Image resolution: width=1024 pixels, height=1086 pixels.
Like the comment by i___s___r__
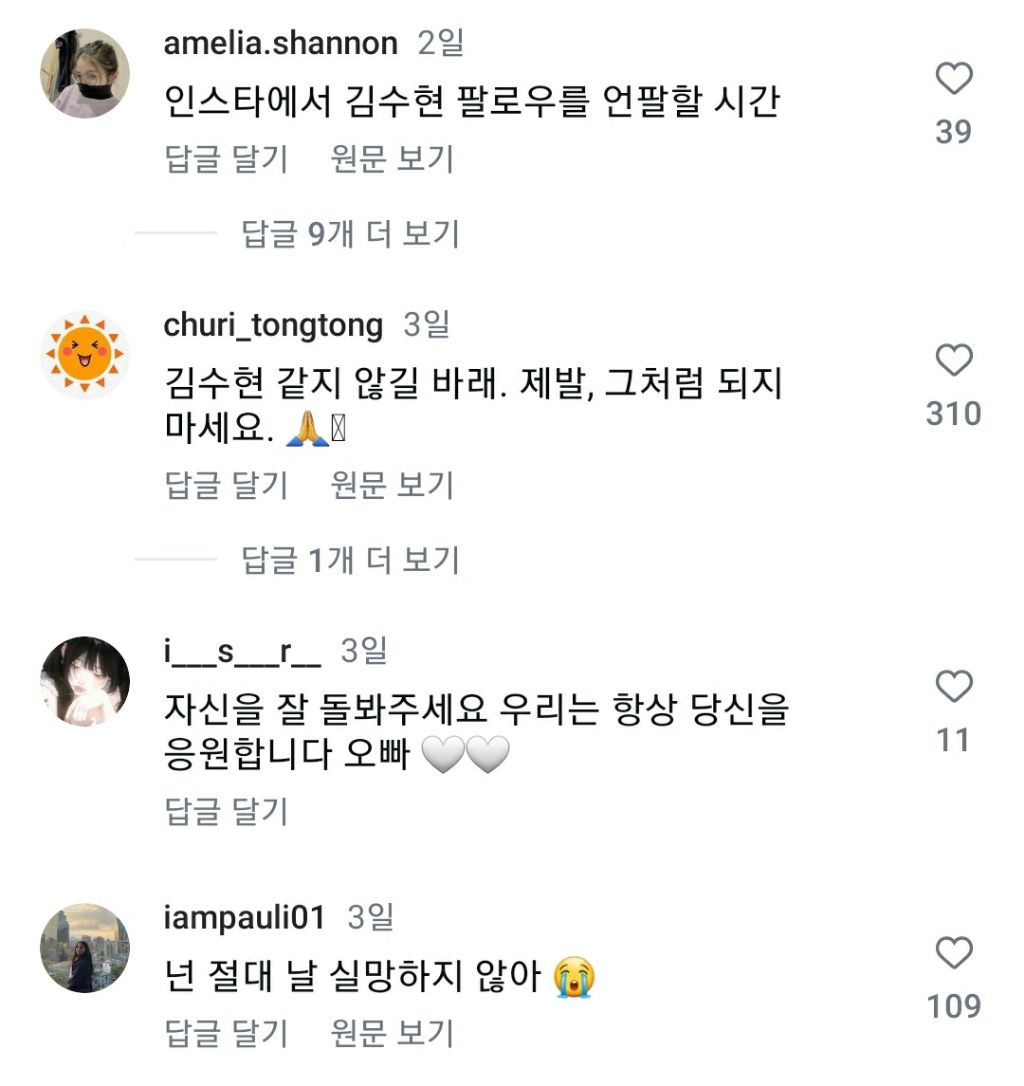pos(953,687)
